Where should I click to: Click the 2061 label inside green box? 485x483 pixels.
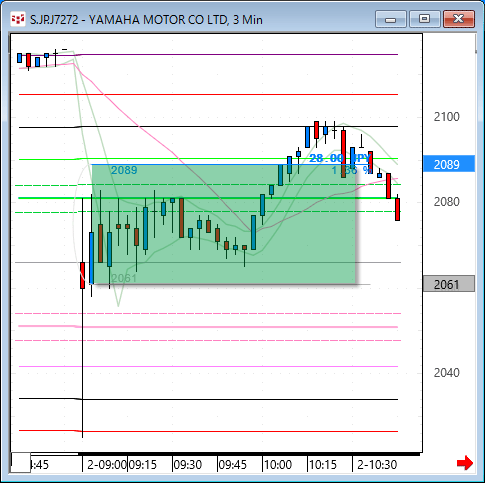coord(124,278)
